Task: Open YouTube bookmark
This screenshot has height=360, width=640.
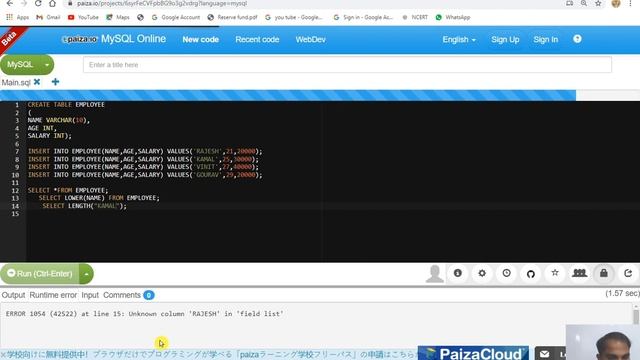Action: (83, 17)
